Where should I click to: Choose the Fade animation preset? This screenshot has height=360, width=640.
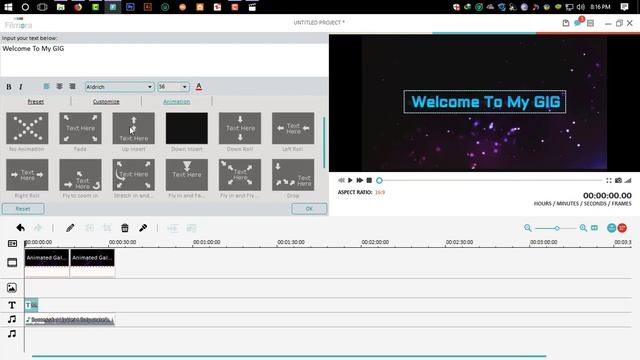80,128
